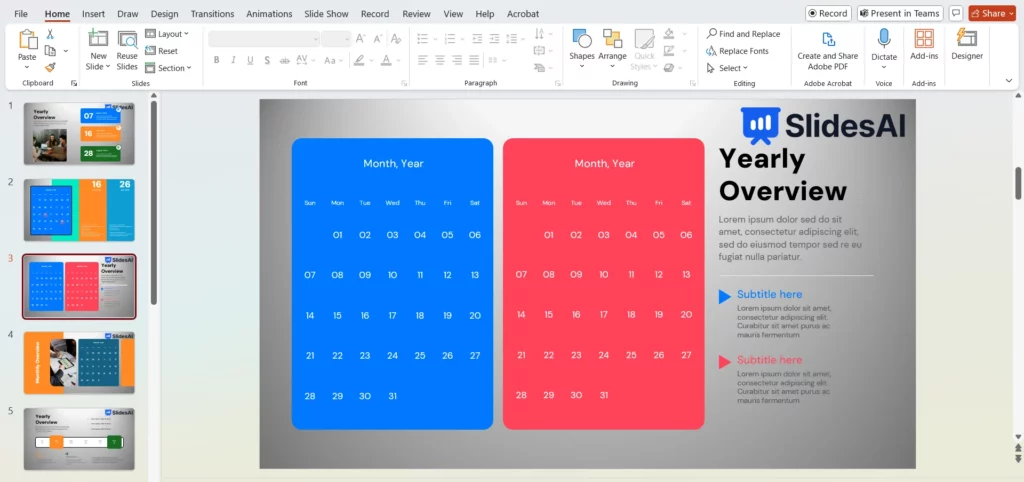Select the Format Painter brush

[50, 67]
